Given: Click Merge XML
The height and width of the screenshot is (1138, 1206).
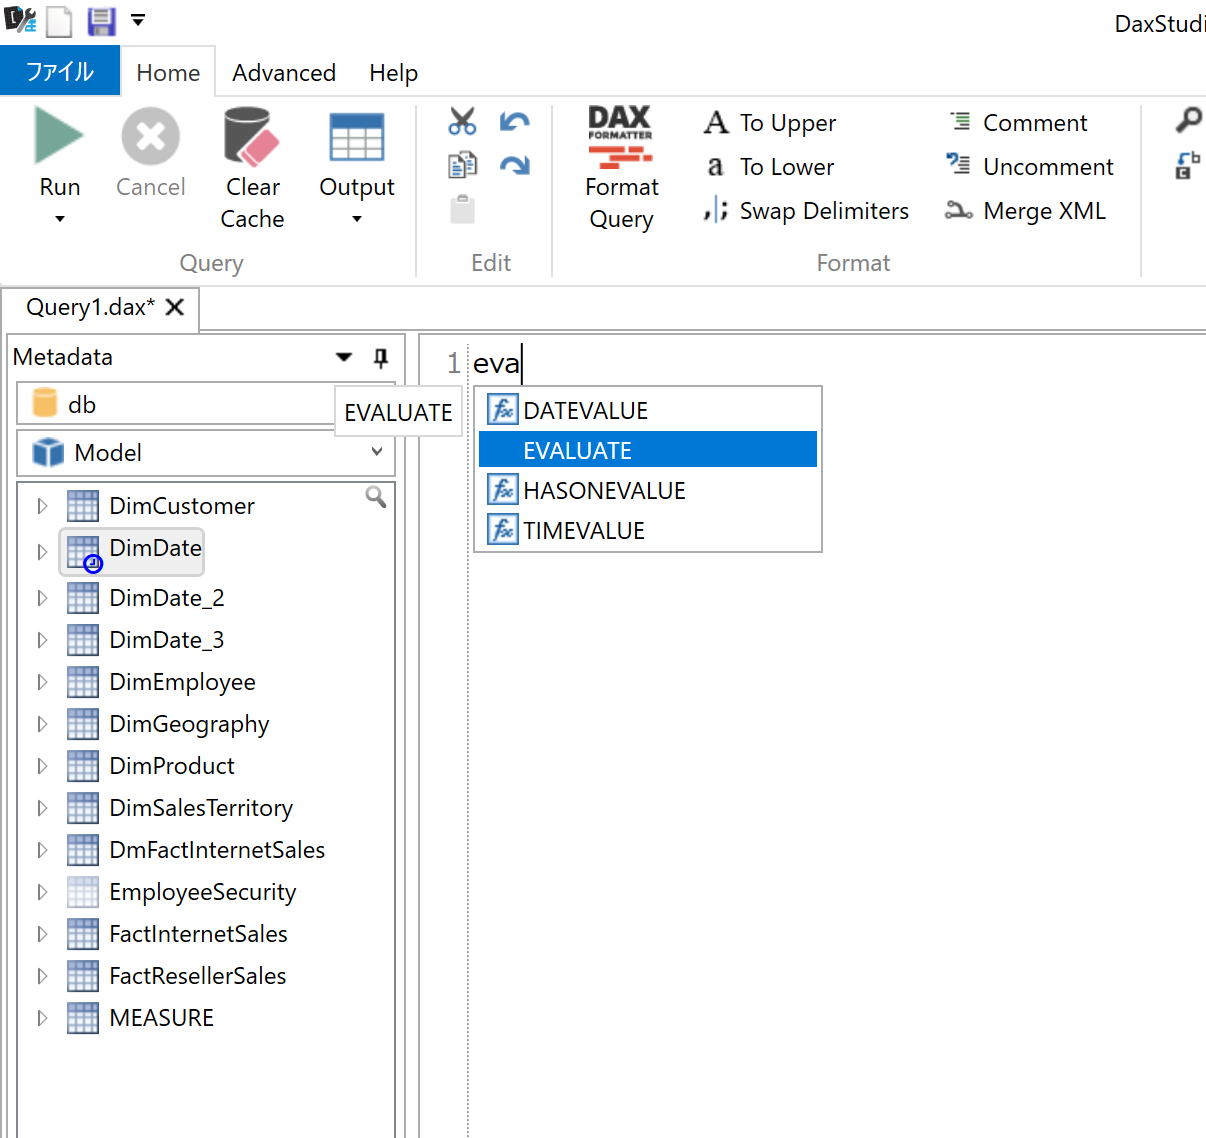Looking at the screenshot, I should [1026, 211].
